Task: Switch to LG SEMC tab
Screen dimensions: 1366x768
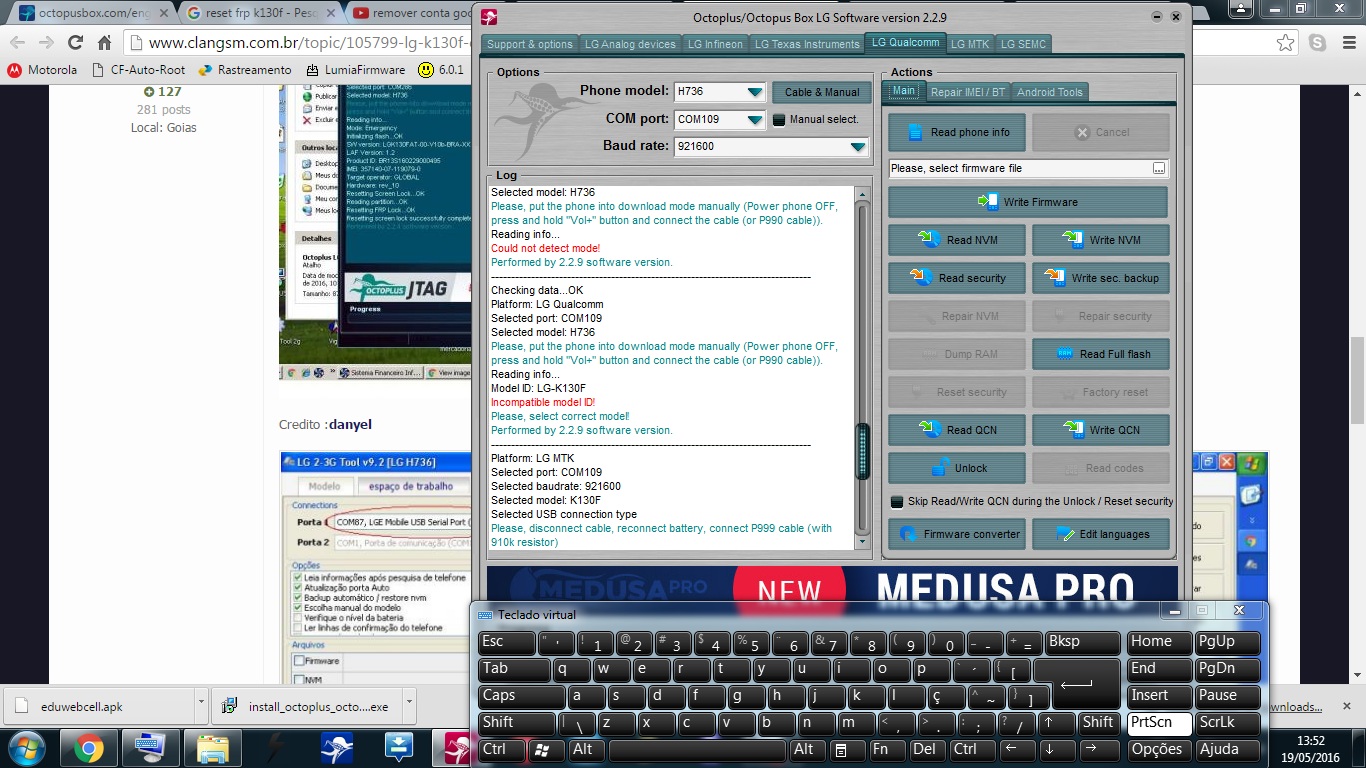Action: click(1023, 44)
